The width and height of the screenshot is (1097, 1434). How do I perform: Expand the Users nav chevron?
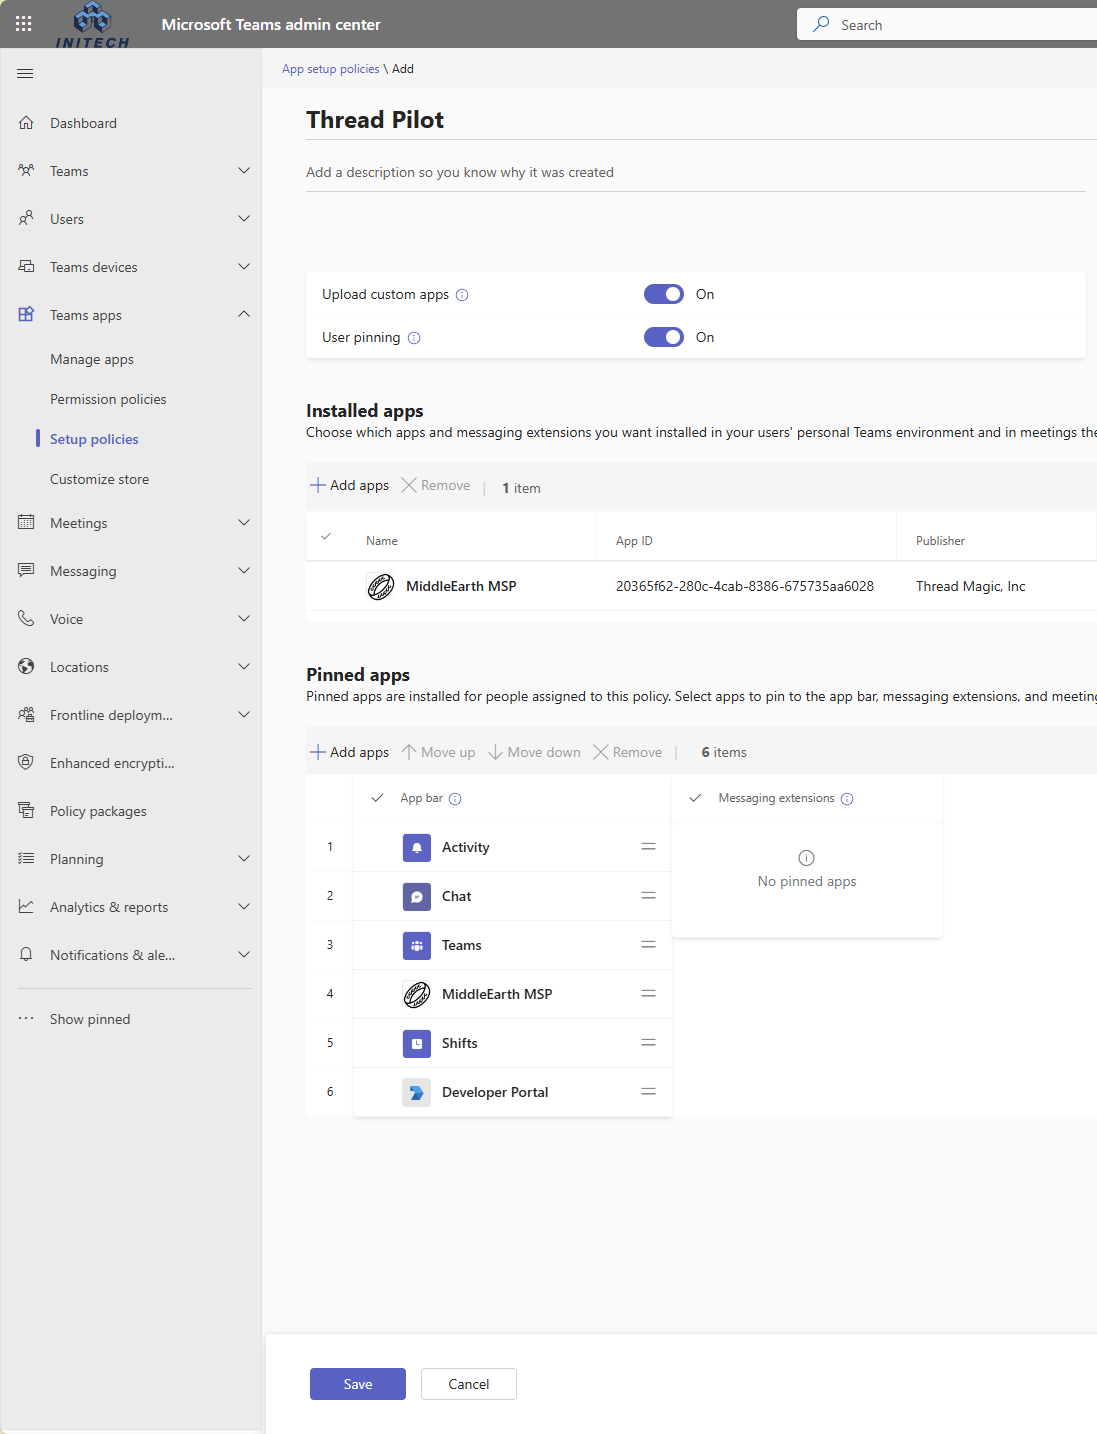[244, 219]
